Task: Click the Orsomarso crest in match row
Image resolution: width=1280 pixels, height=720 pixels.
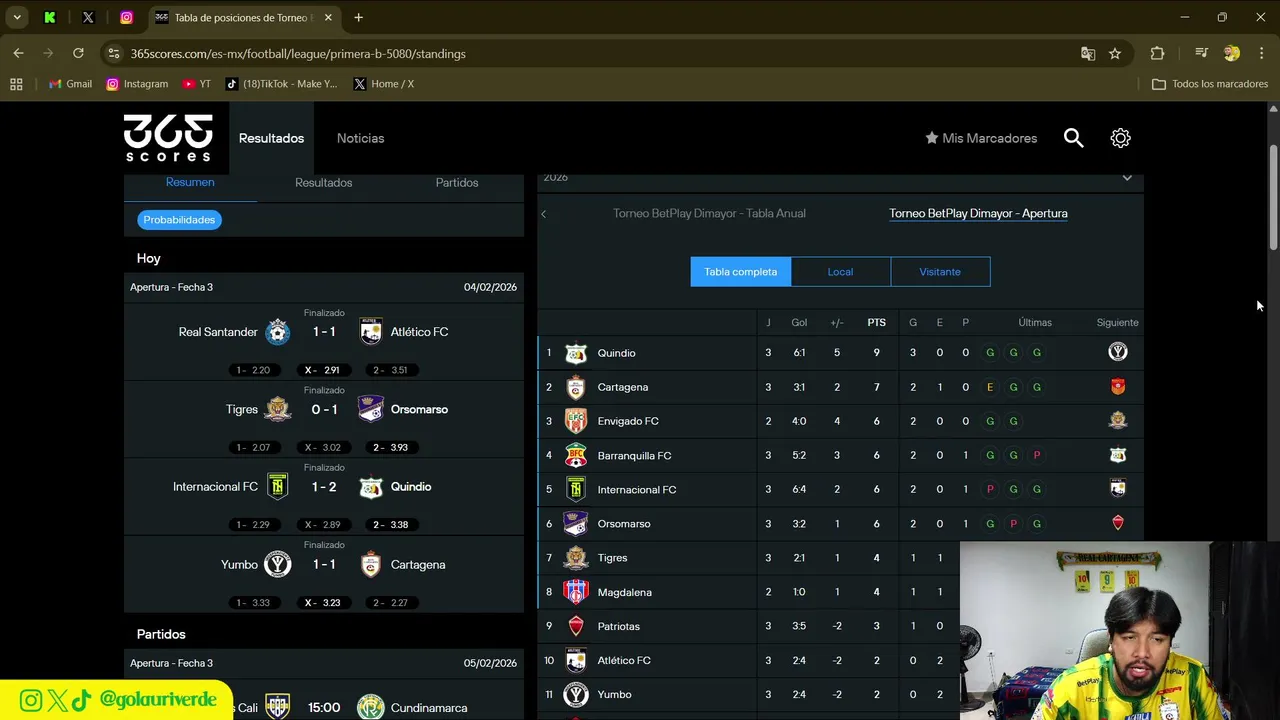Action: [x=371, y=409]
